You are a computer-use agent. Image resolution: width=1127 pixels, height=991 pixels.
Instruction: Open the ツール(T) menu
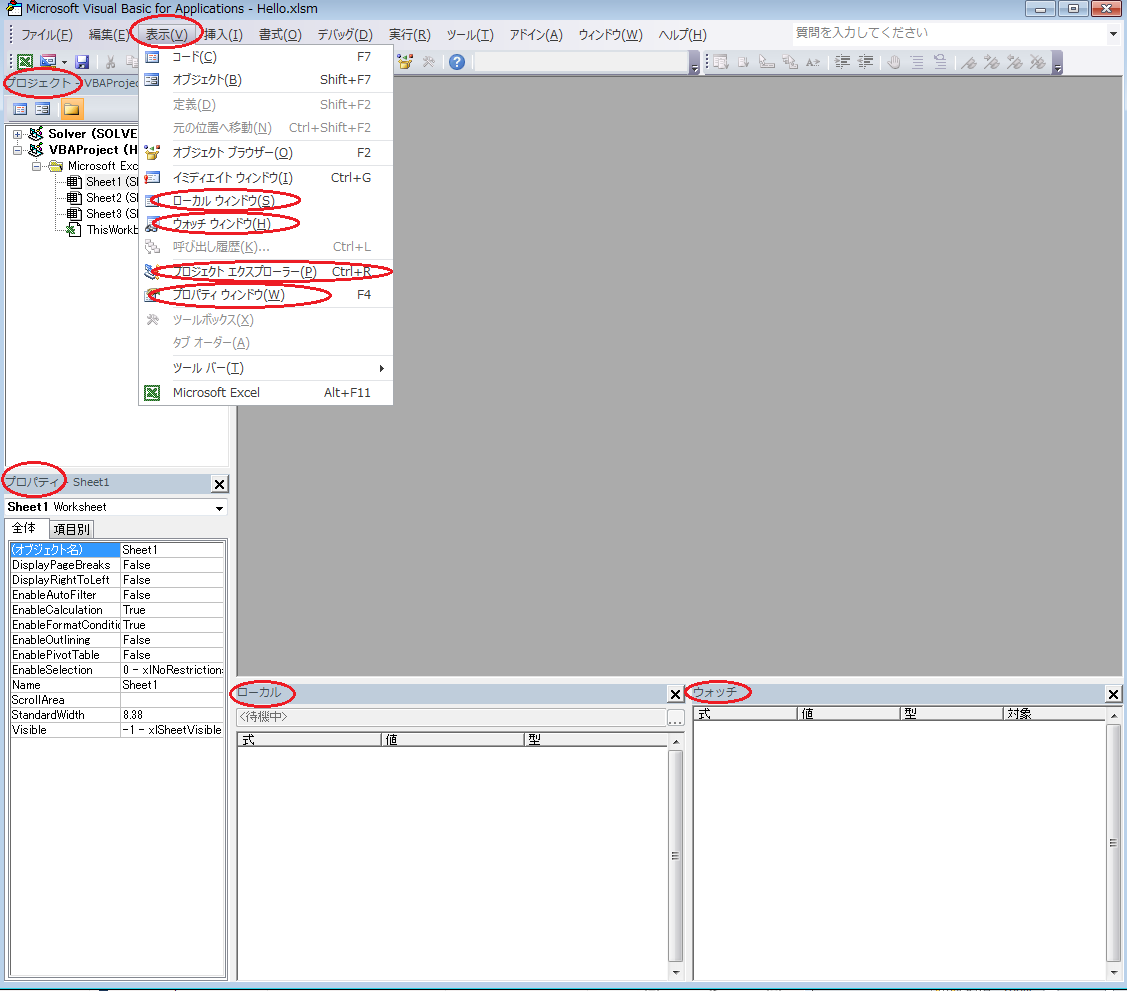(x=470, y=34)
